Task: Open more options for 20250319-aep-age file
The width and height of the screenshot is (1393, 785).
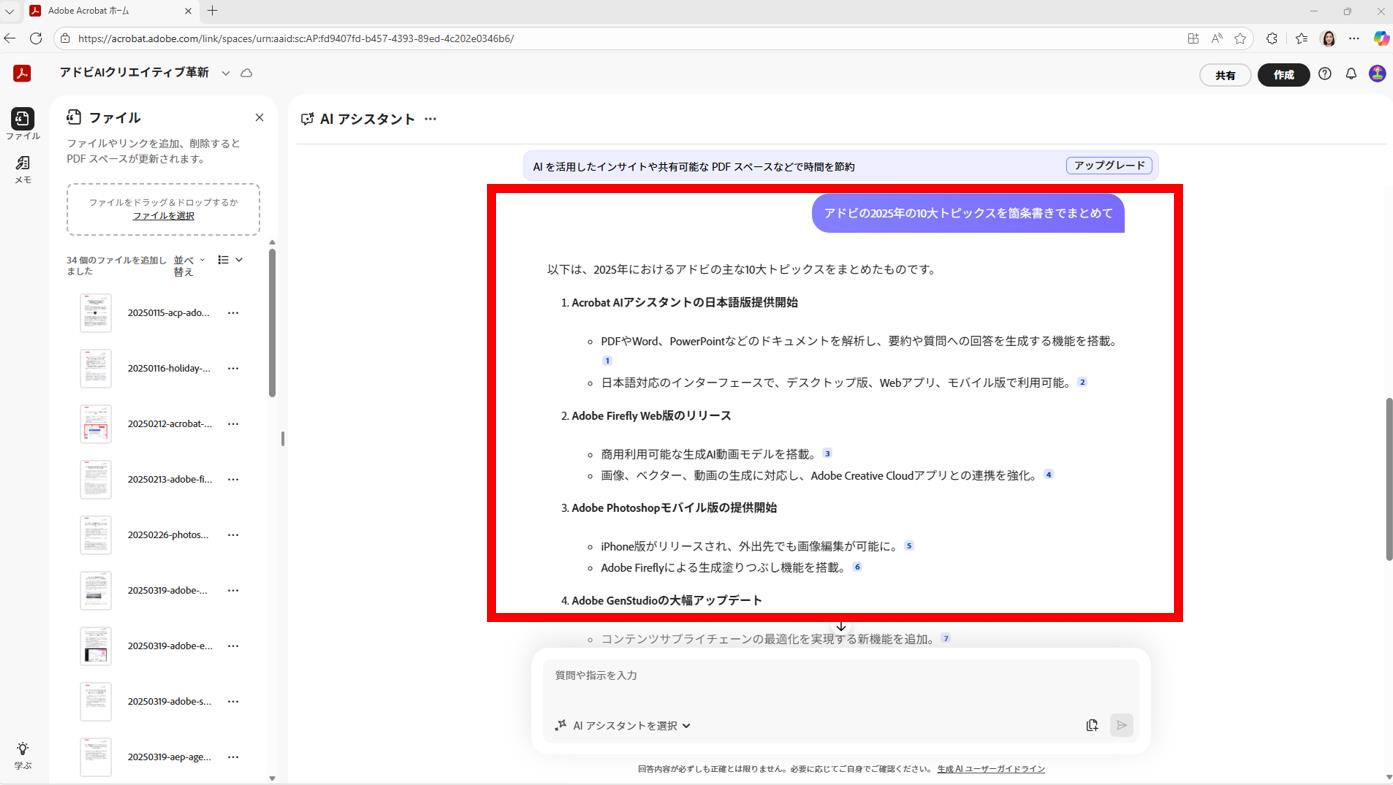Action: tap(233, 757)
